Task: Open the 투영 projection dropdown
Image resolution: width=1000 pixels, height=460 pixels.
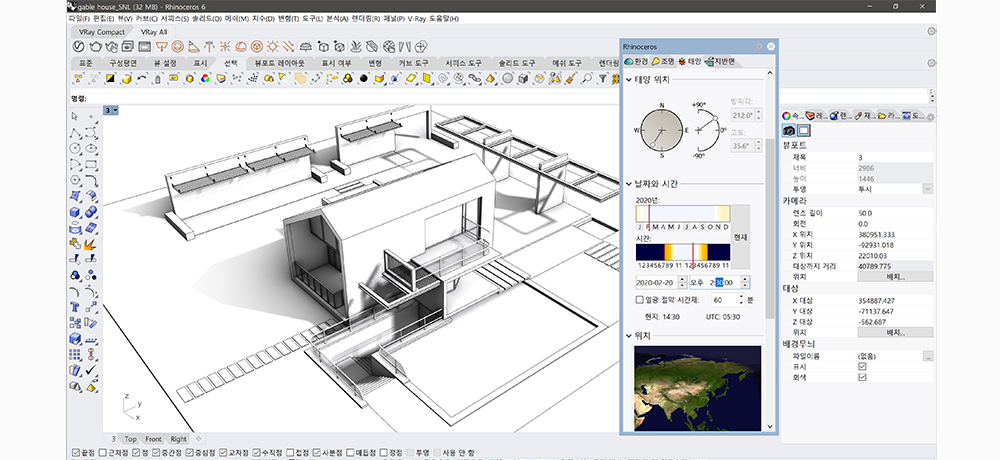Action: coord(928,189)
